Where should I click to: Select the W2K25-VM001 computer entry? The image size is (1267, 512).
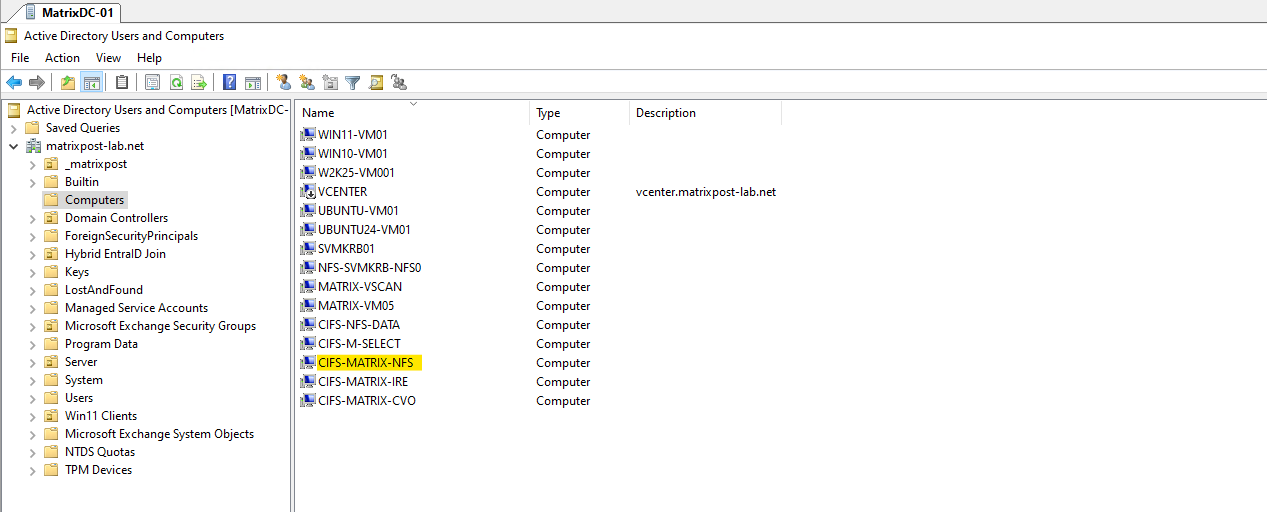pyautogui.click(x=356, y=173)
